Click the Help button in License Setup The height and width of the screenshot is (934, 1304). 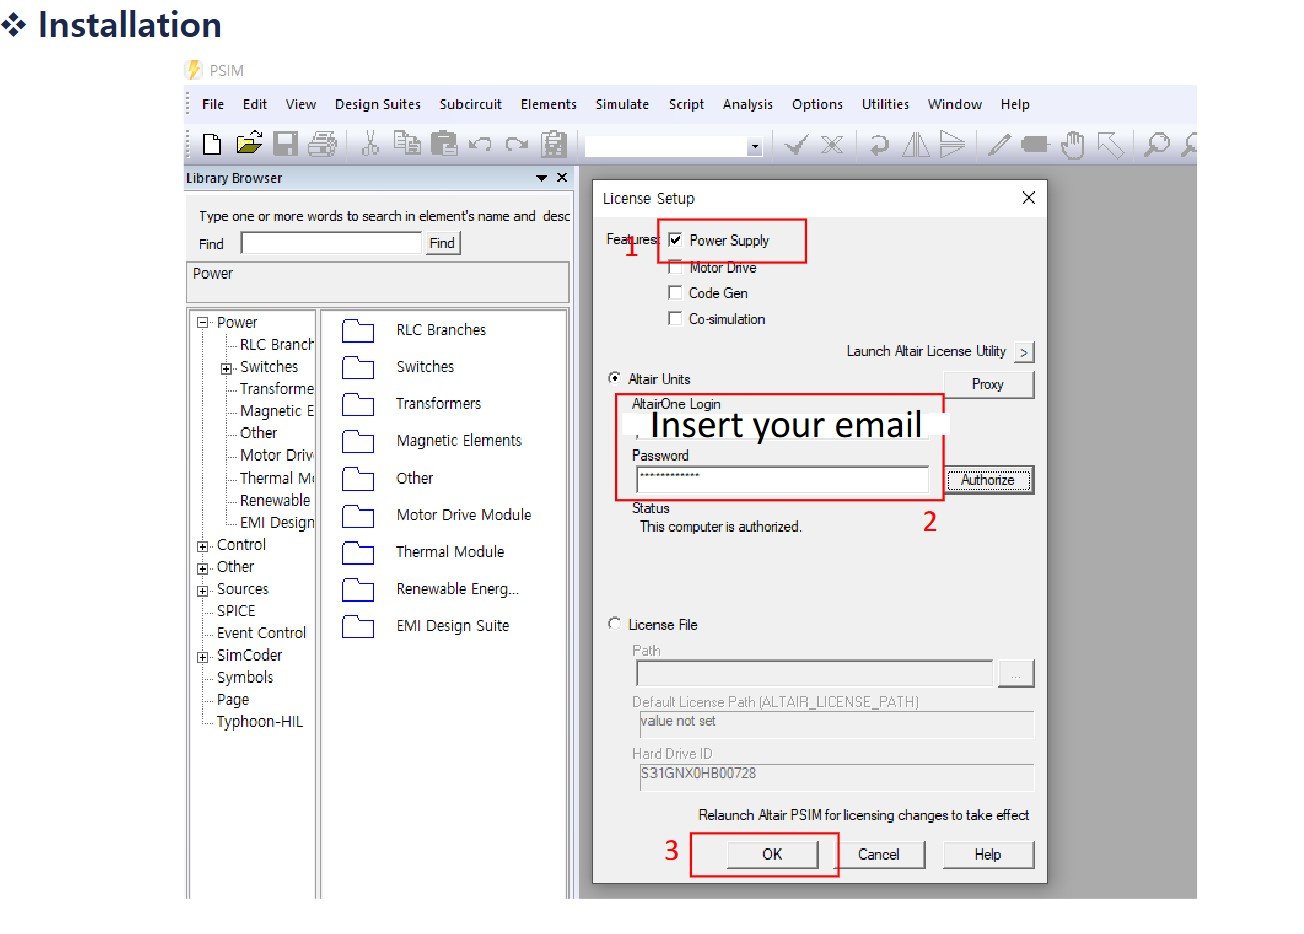click(988, 854)
